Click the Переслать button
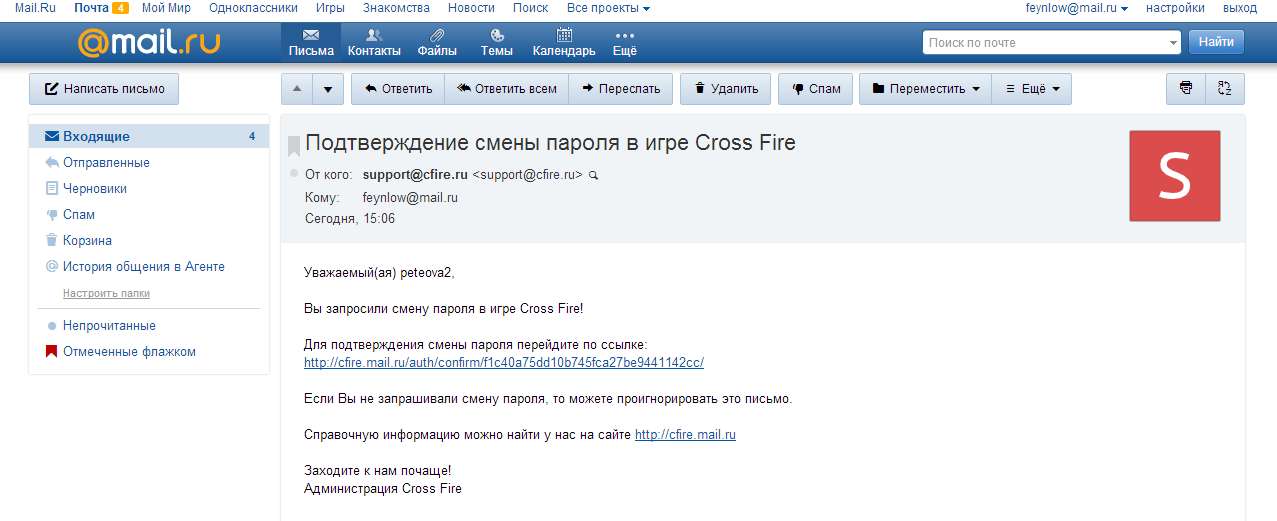Viewport: 1277px width, 521px height. pos(620,89)
